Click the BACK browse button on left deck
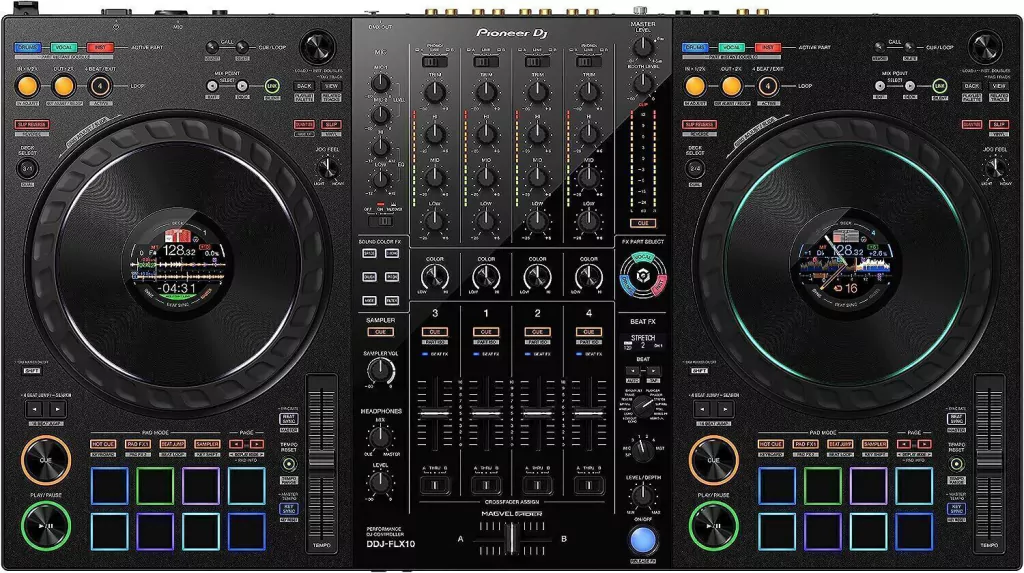1024x573 pixels. coord(304,86)
